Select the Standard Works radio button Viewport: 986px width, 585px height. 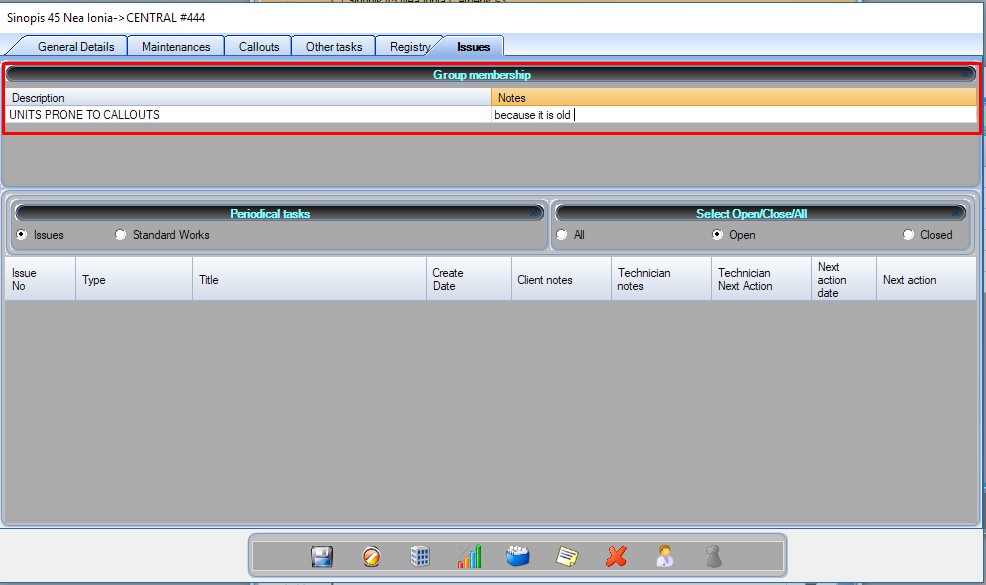121,235
